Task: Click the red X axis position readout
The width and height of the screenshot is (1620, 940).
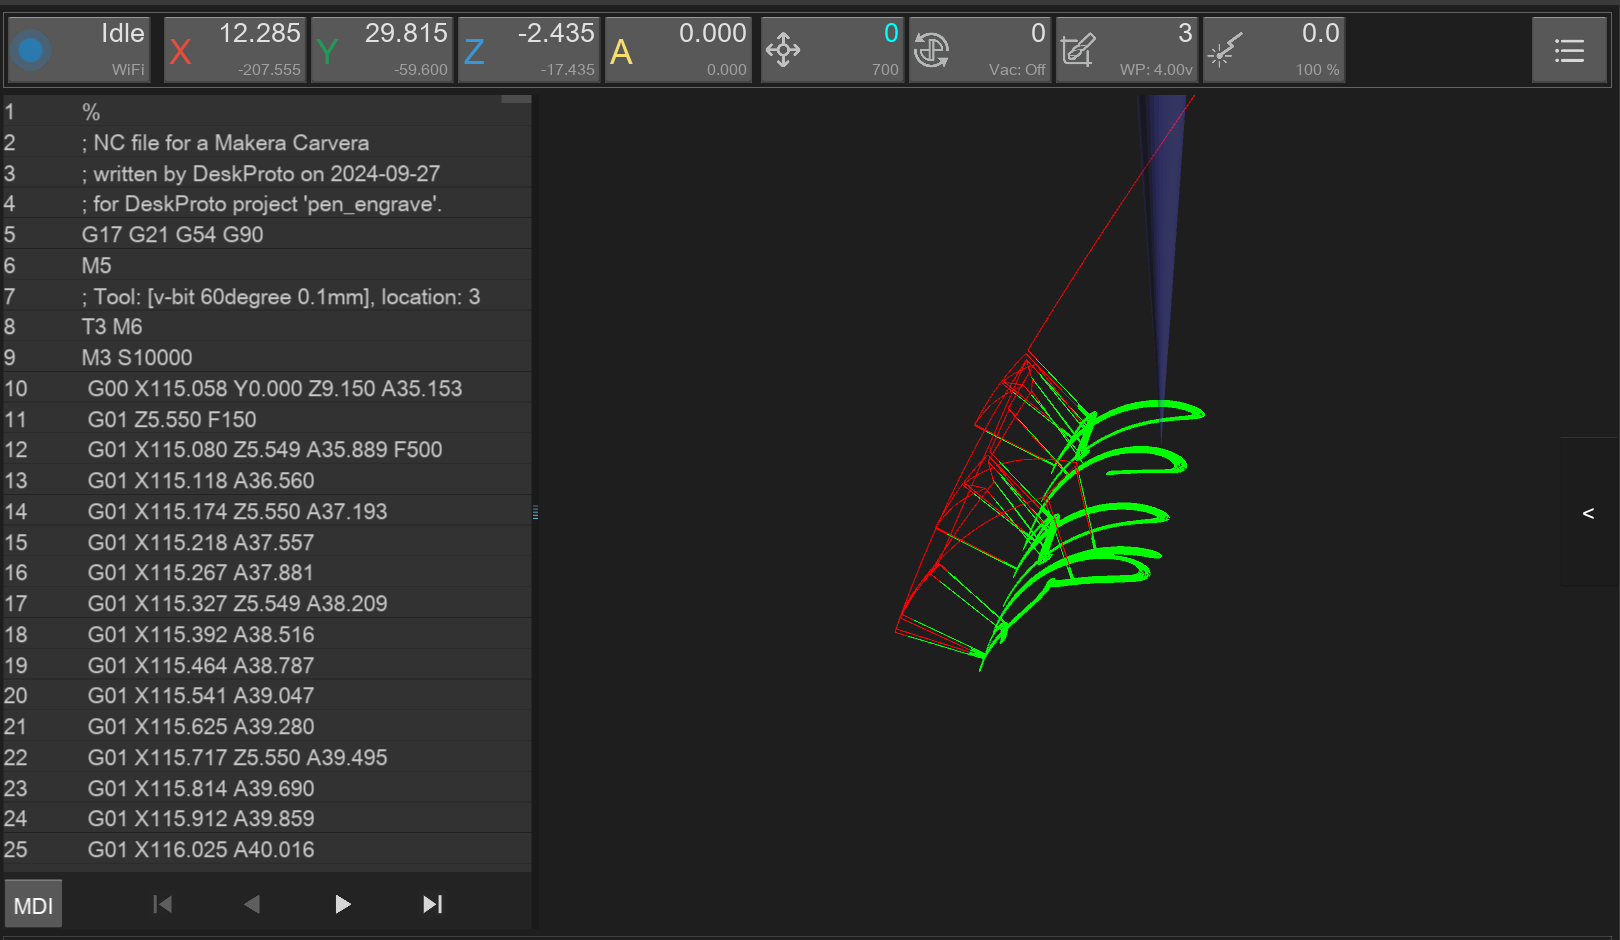Action: coord(236,49)
